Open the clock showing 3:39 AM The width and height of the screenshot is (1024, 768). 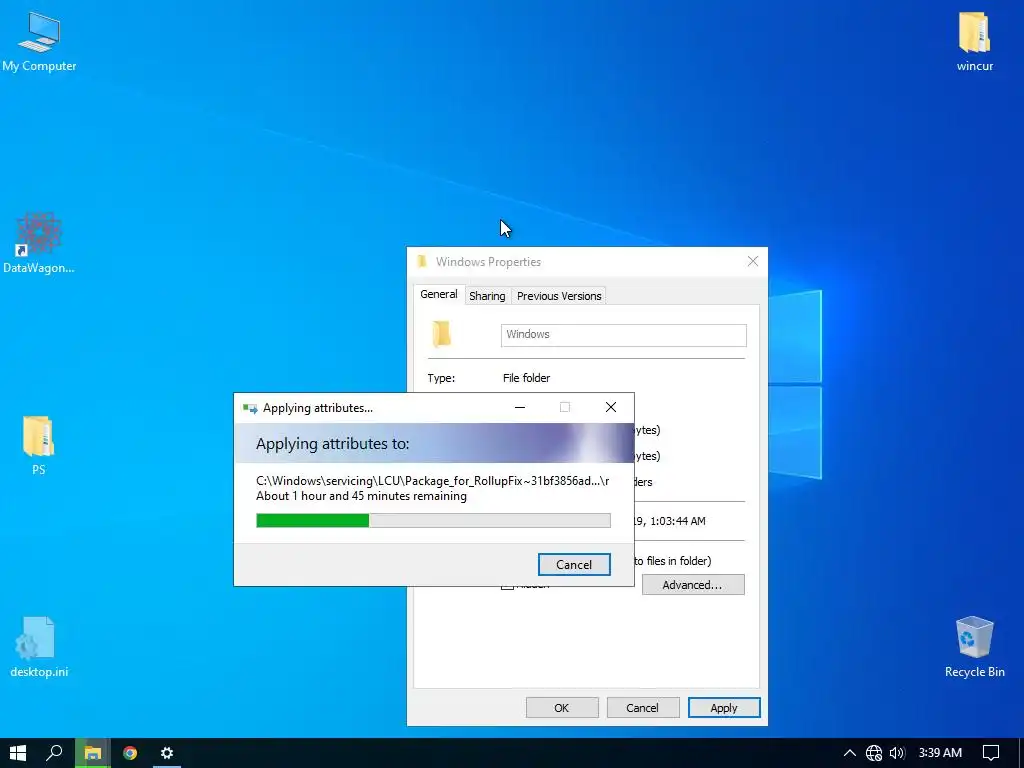[940, 753]
